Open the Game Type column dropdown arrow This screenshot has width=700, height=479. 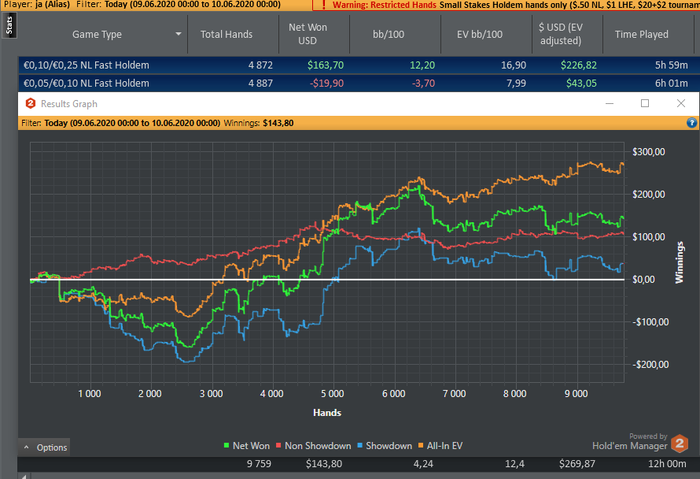(179, 34)
